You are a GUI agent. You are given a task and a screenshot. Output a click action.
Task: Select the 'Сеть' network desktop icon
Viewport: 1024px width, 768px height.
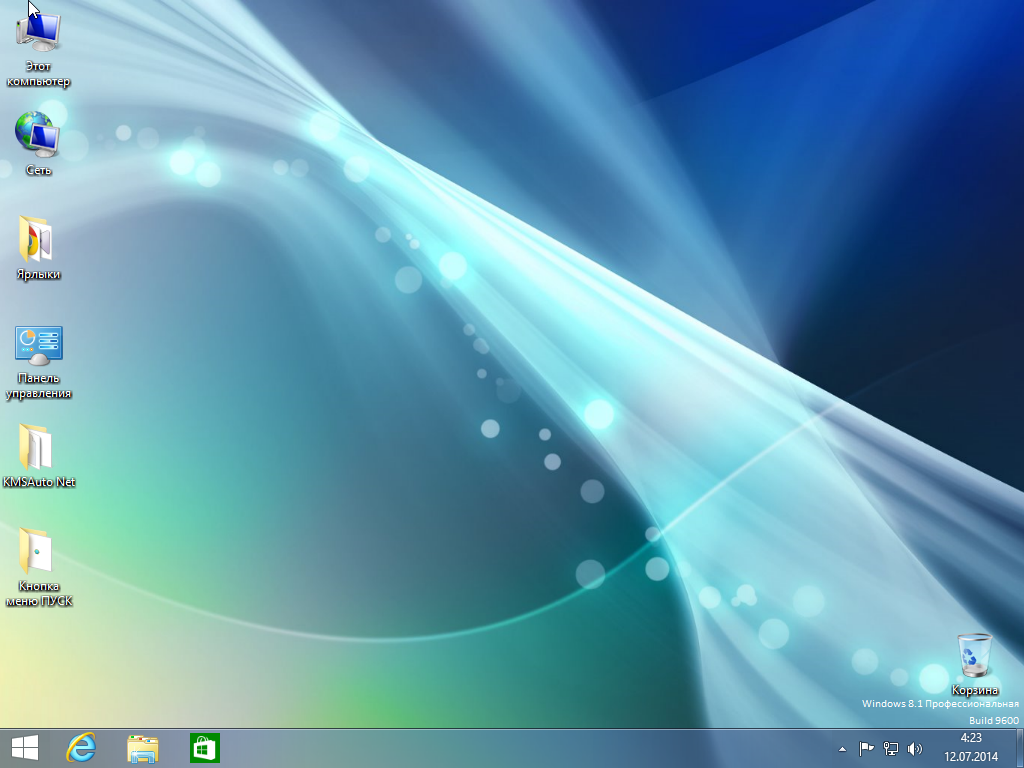tap(38, 134)
